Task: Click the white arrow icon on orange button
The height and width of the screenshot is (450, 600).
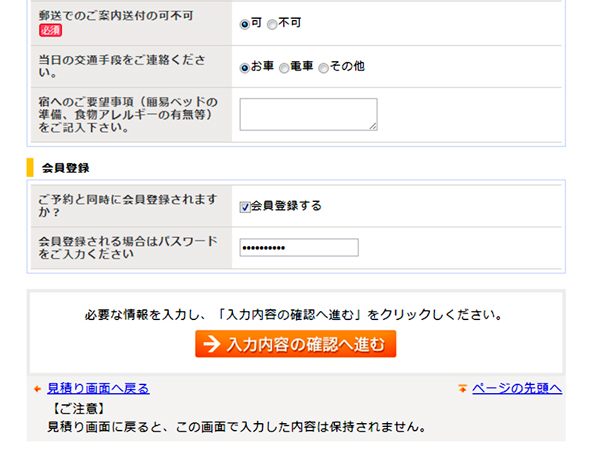Action: pos(212,344)
